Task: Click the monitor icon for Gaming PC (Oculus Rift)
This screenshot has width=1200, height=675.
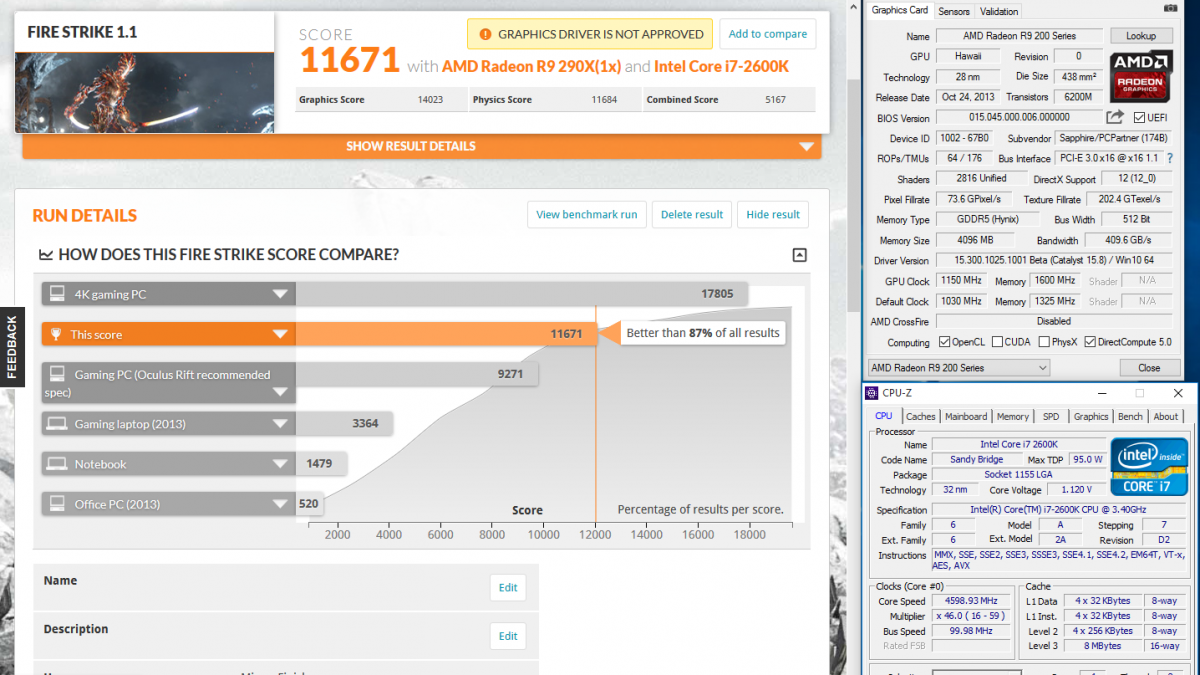Action: click(58, 374)
